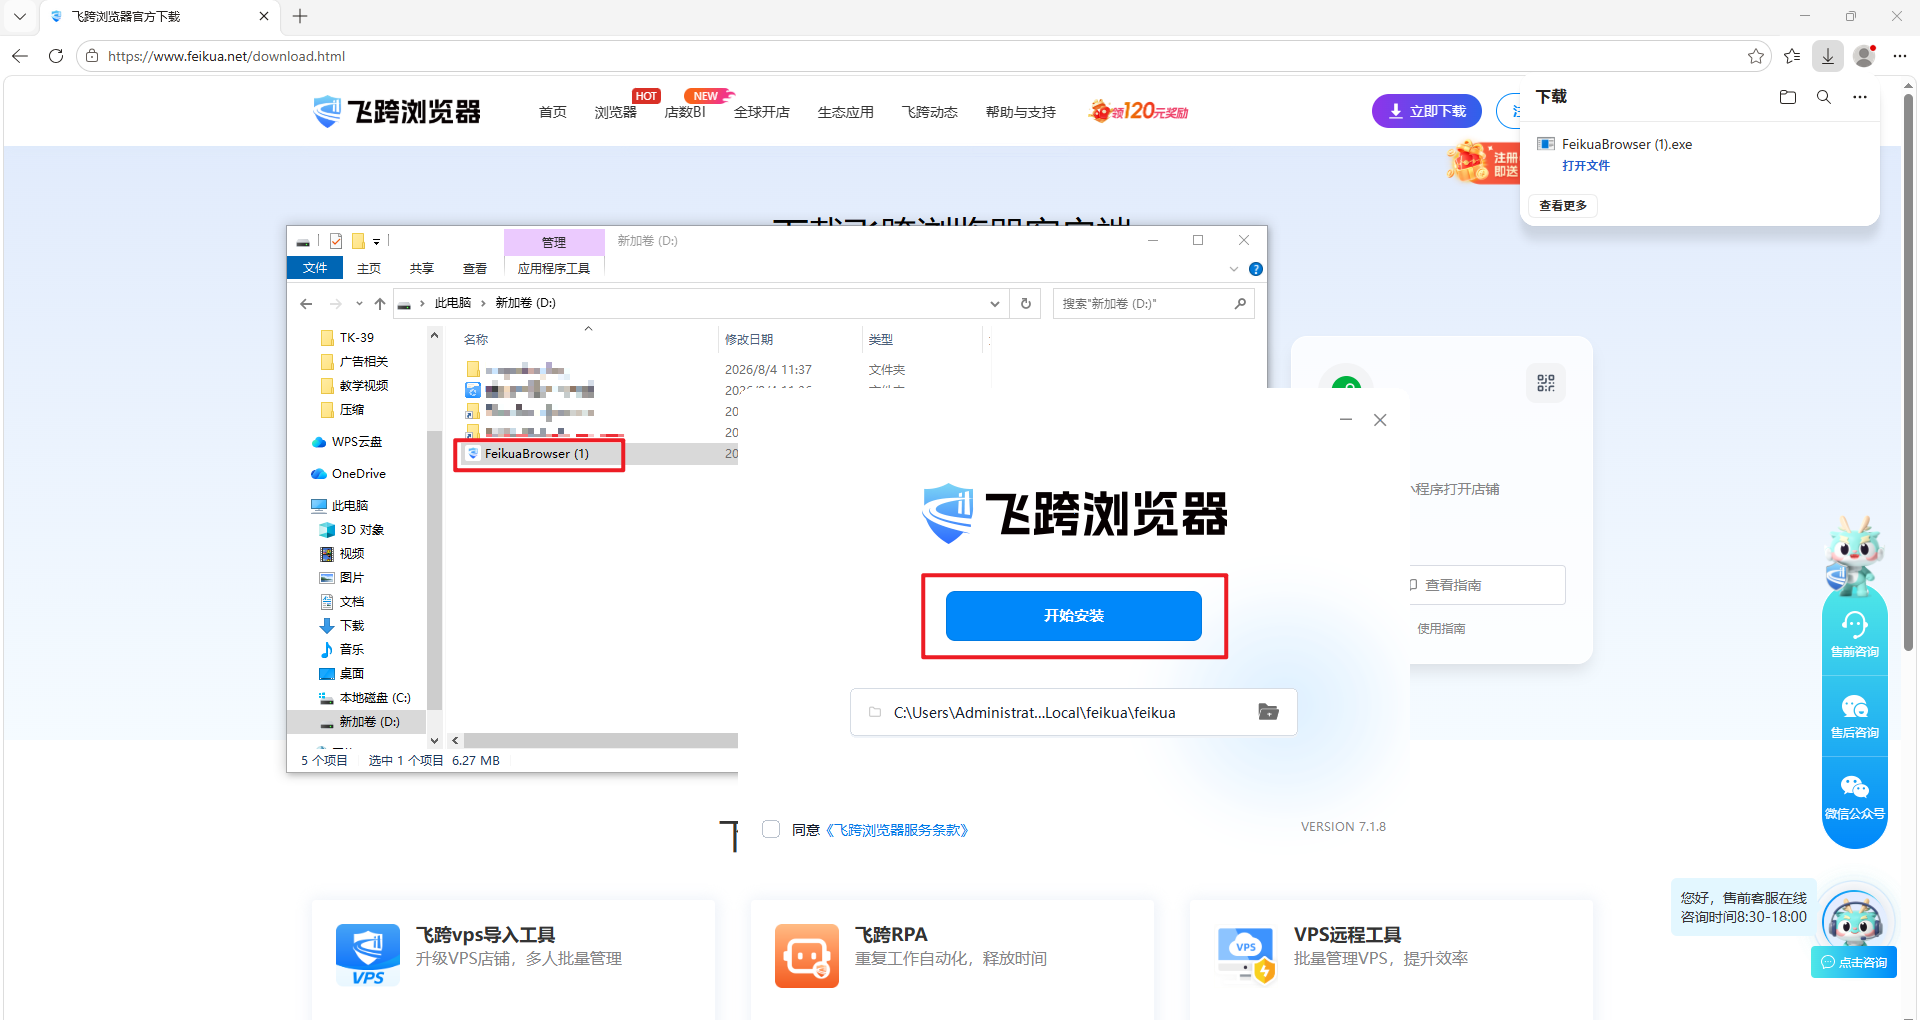Open the 文件 tab in Explorer
The image size is (1920, 1020).
point(315,268)
